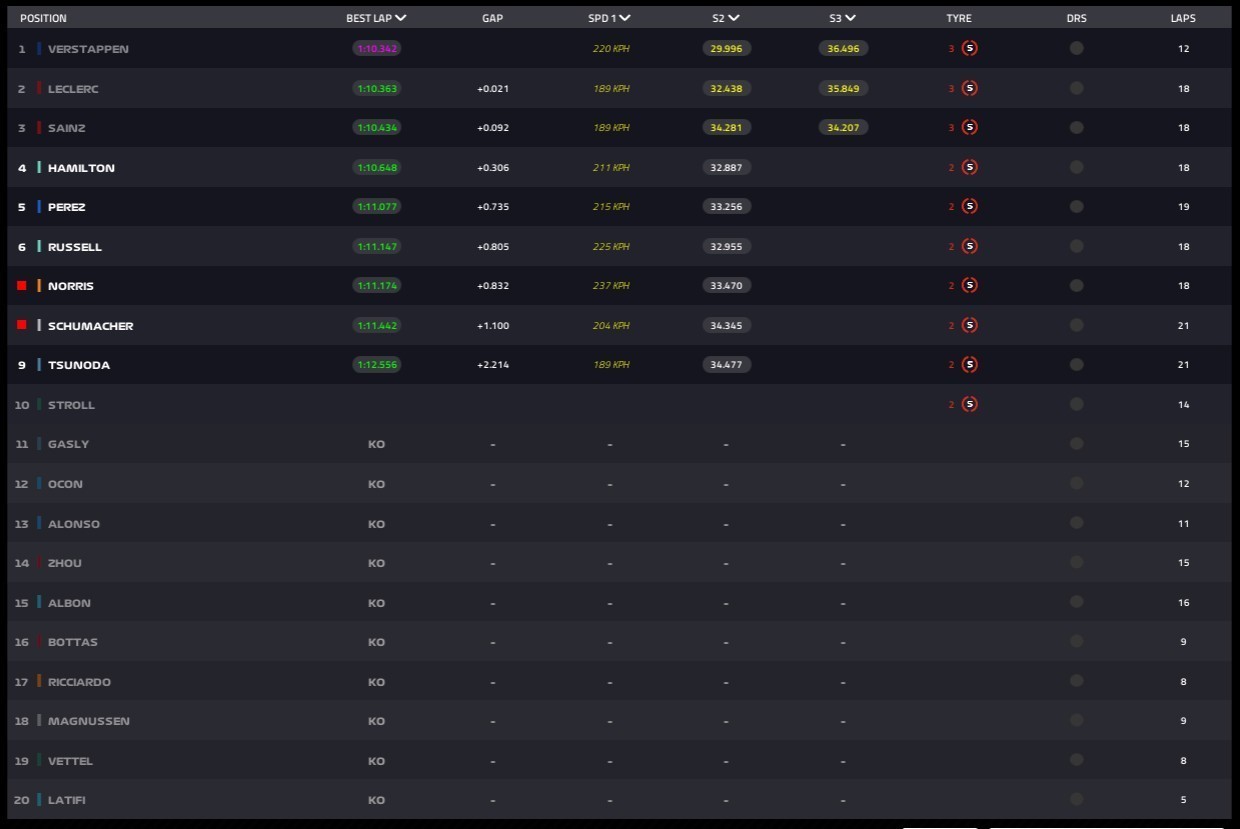Select driver name VETTEL
This screenshot has height=829, width=1240.
(x=70, y=761)
